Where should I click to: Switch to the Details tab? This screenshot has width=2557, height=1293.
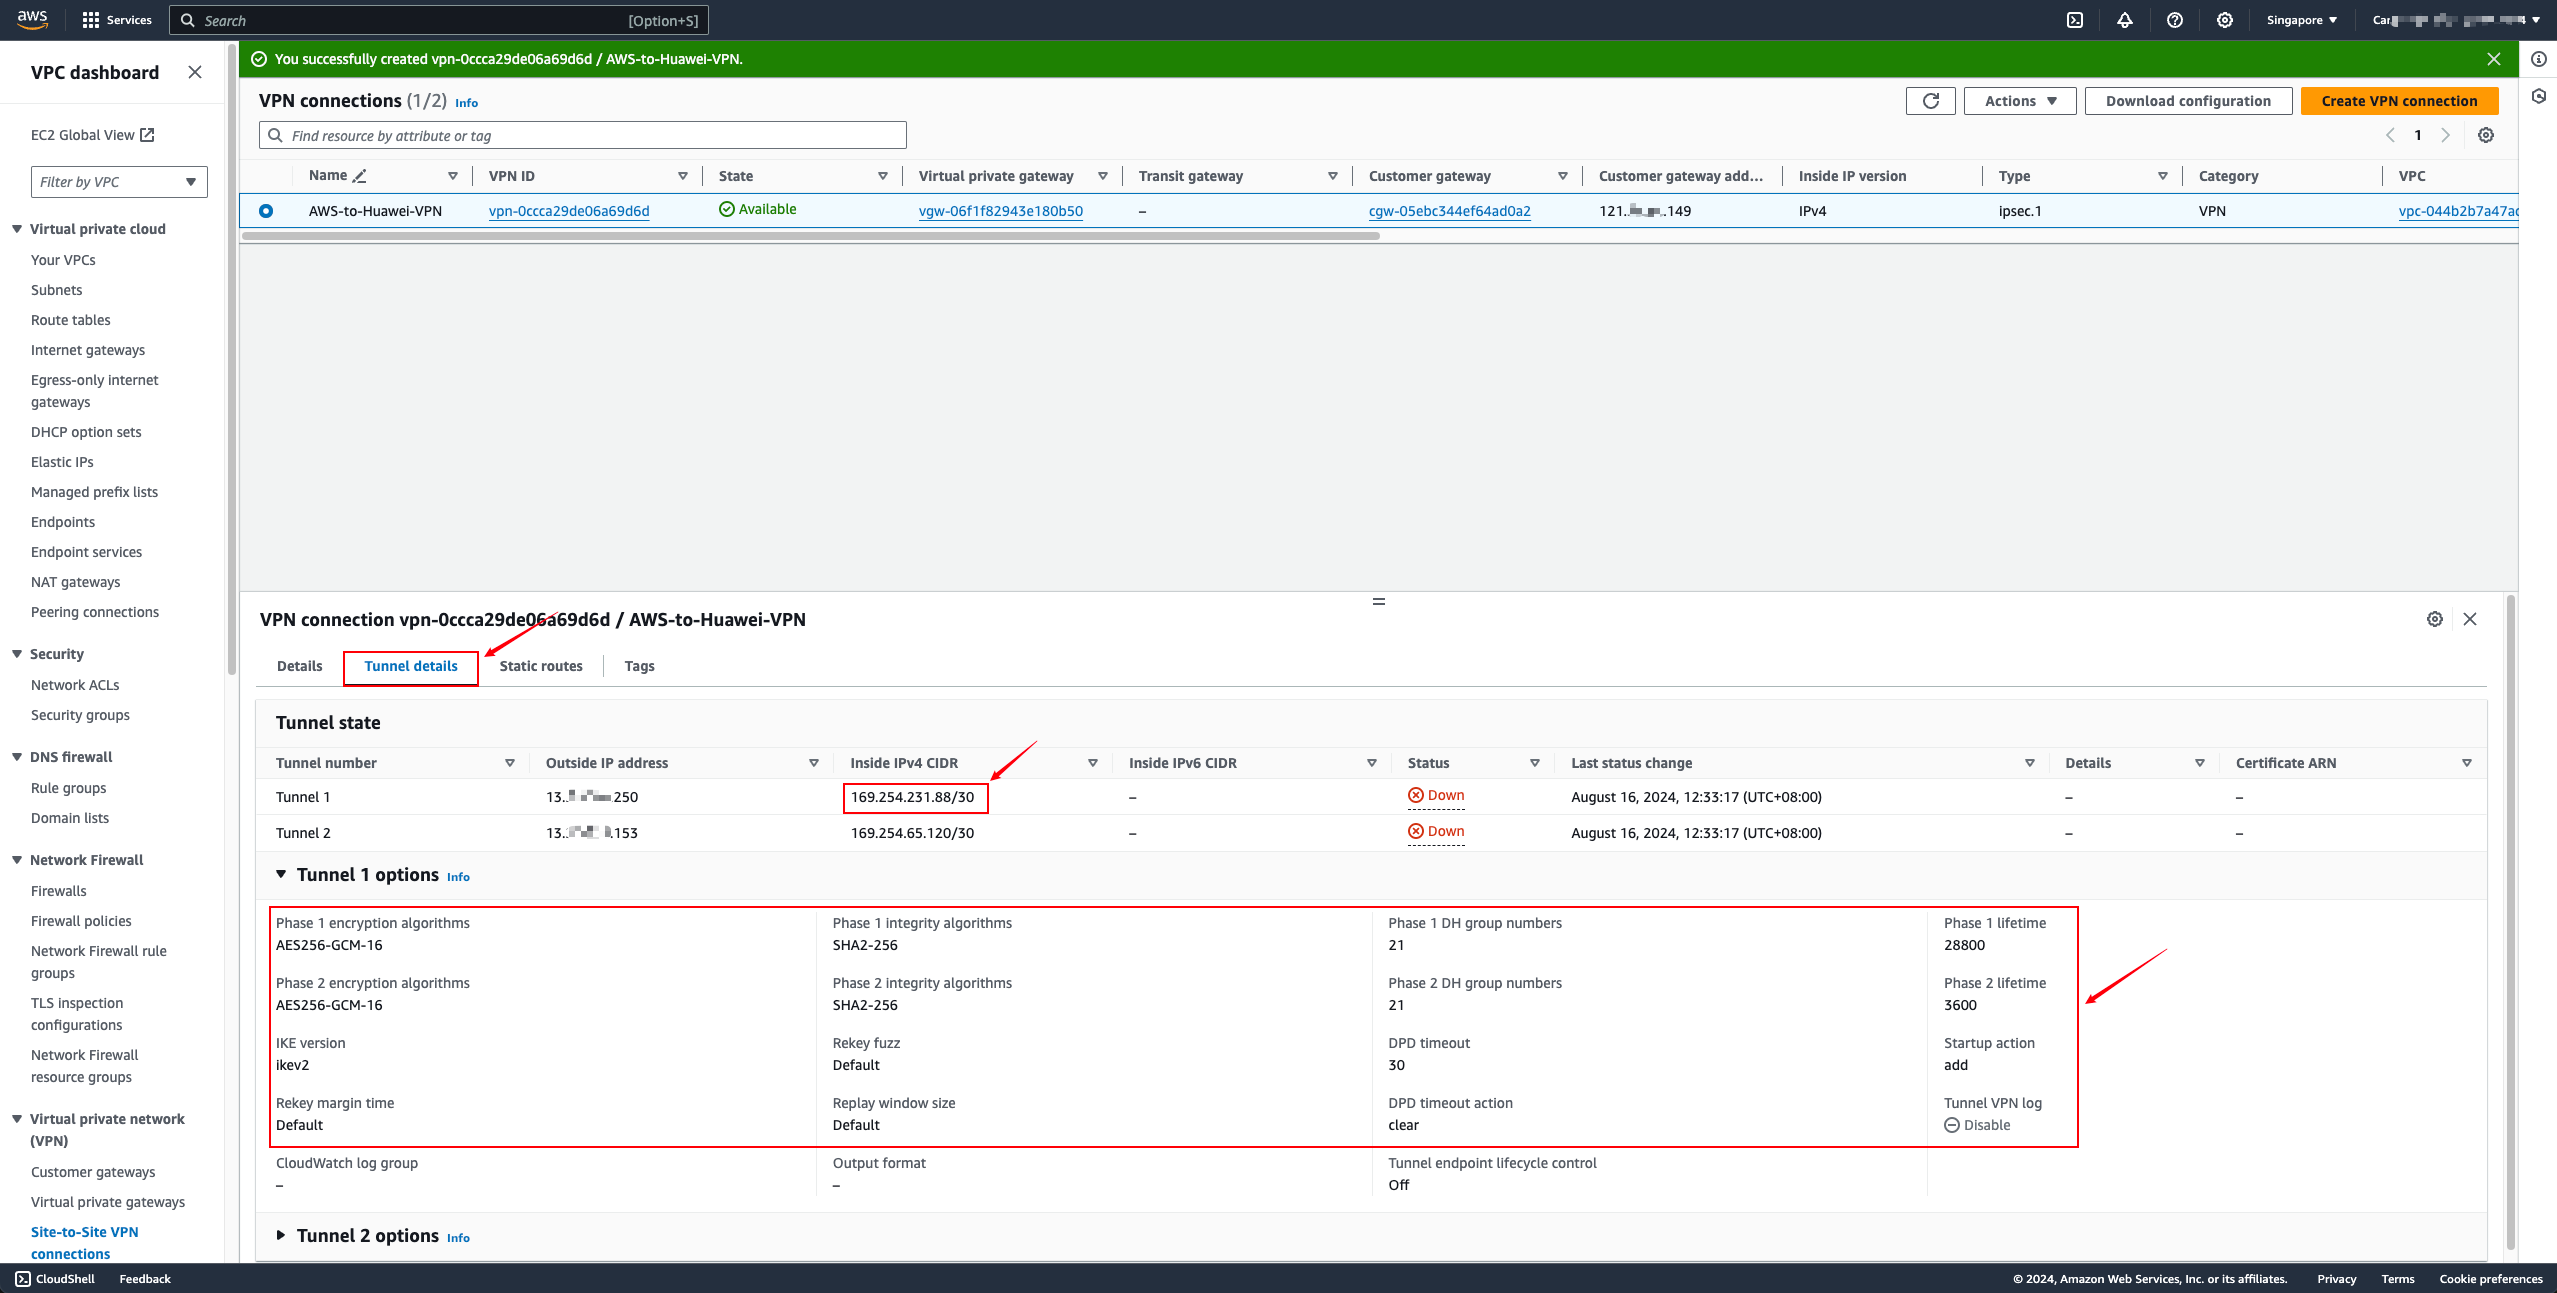click(x=298, y=665)
